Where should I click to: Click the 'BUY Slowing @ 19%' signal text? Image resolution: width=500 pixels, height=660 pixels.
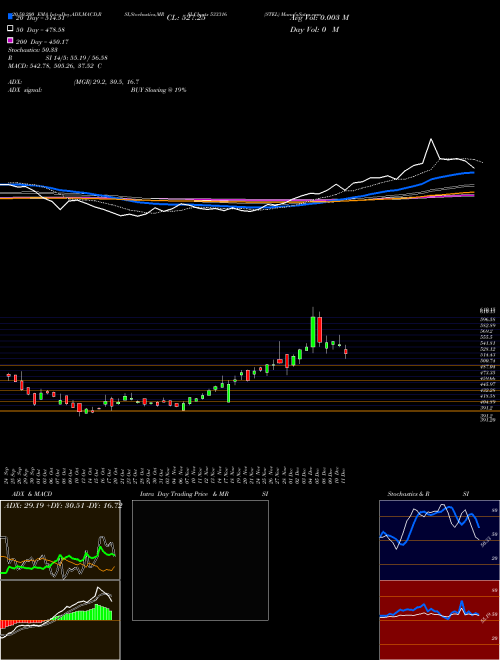point(158,90)
